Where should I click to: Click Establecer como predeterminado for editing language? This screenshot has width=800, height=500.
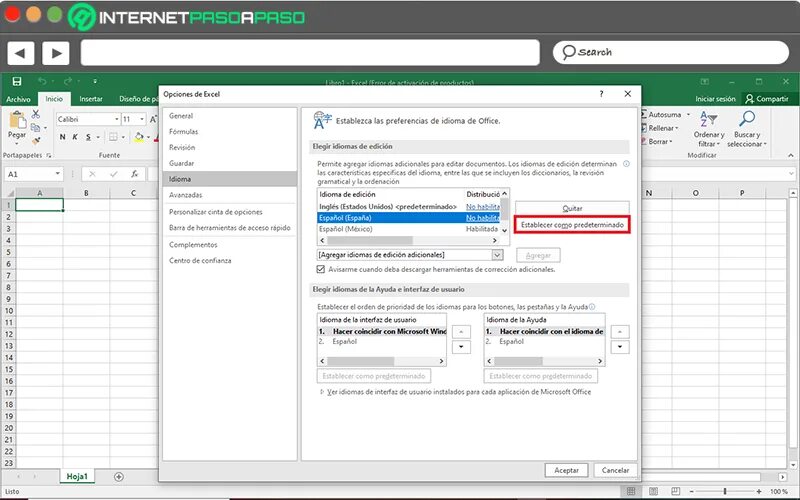pyautogui.click(x=572, y=224)
